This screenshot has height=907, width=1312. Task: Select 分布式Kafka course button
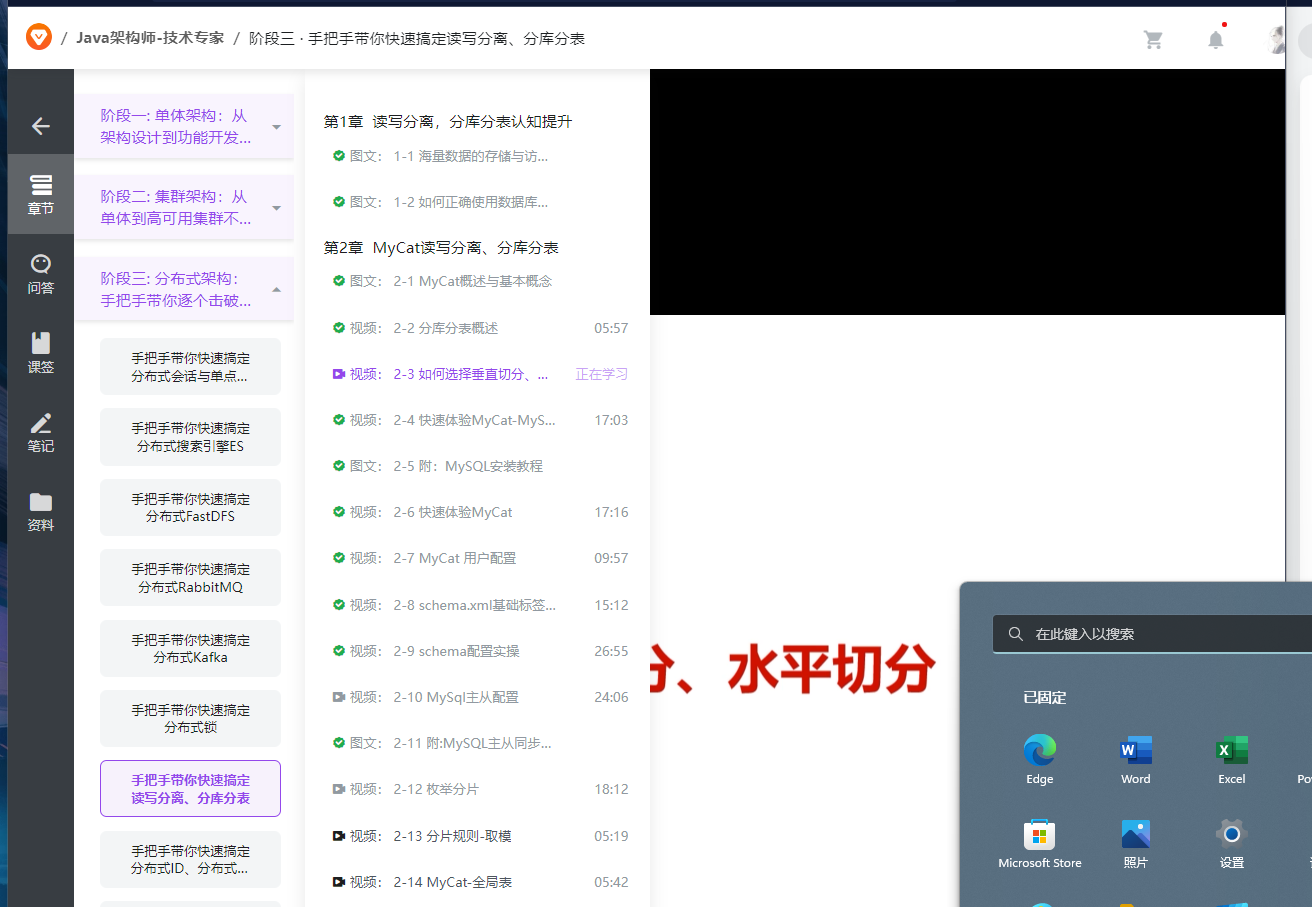(x=190, y=648)
